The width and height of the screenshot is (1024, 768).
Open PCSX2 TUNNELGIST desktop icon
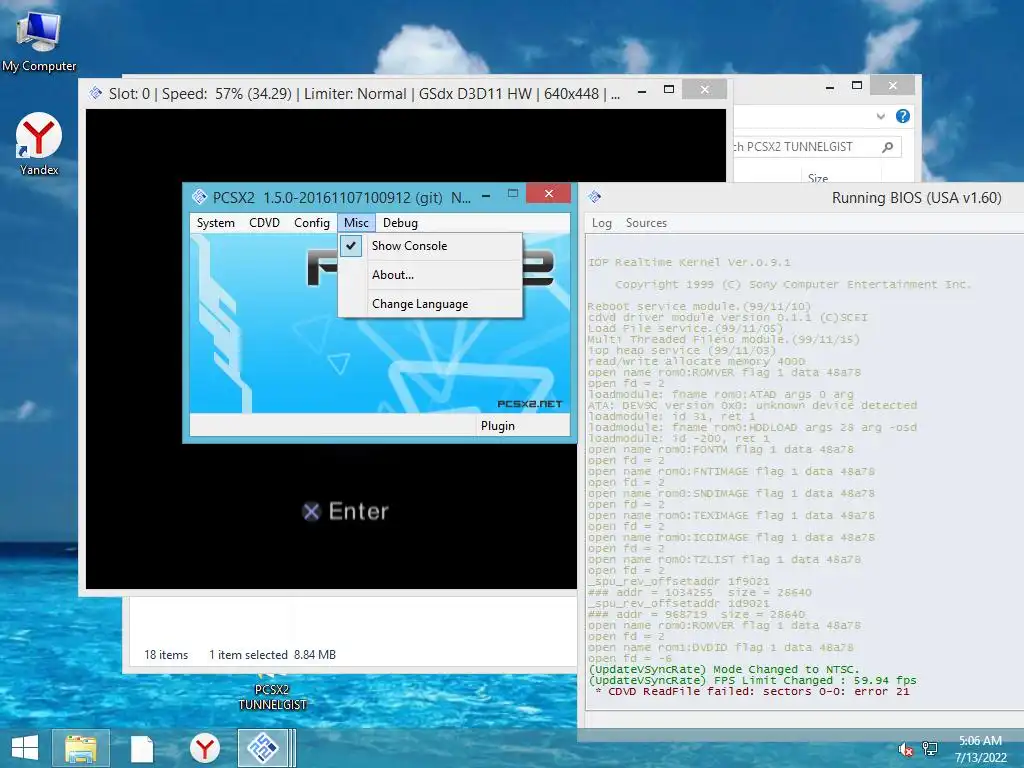tap(272, 696)
